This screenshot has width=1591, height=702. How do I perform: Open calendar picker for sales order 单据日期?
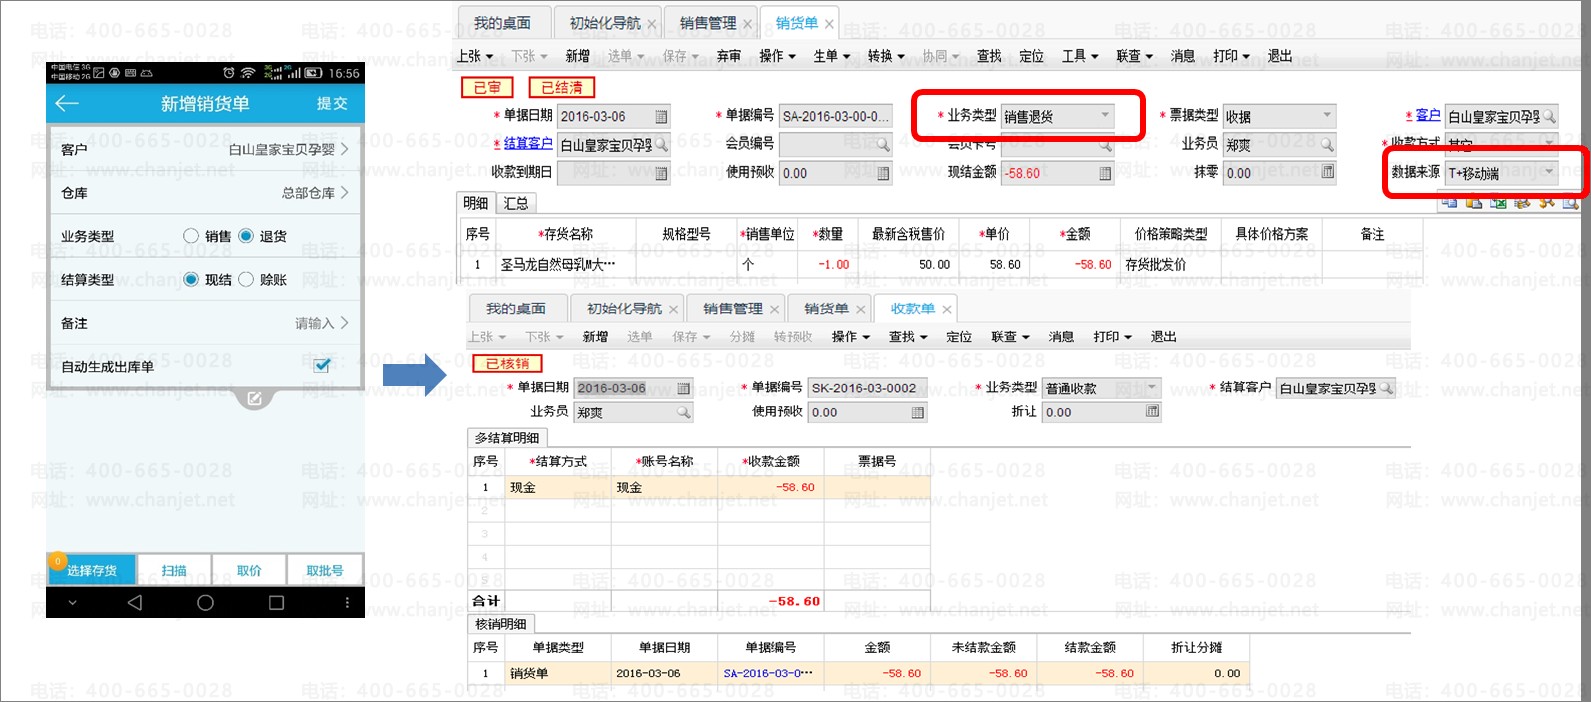point(661,117)
